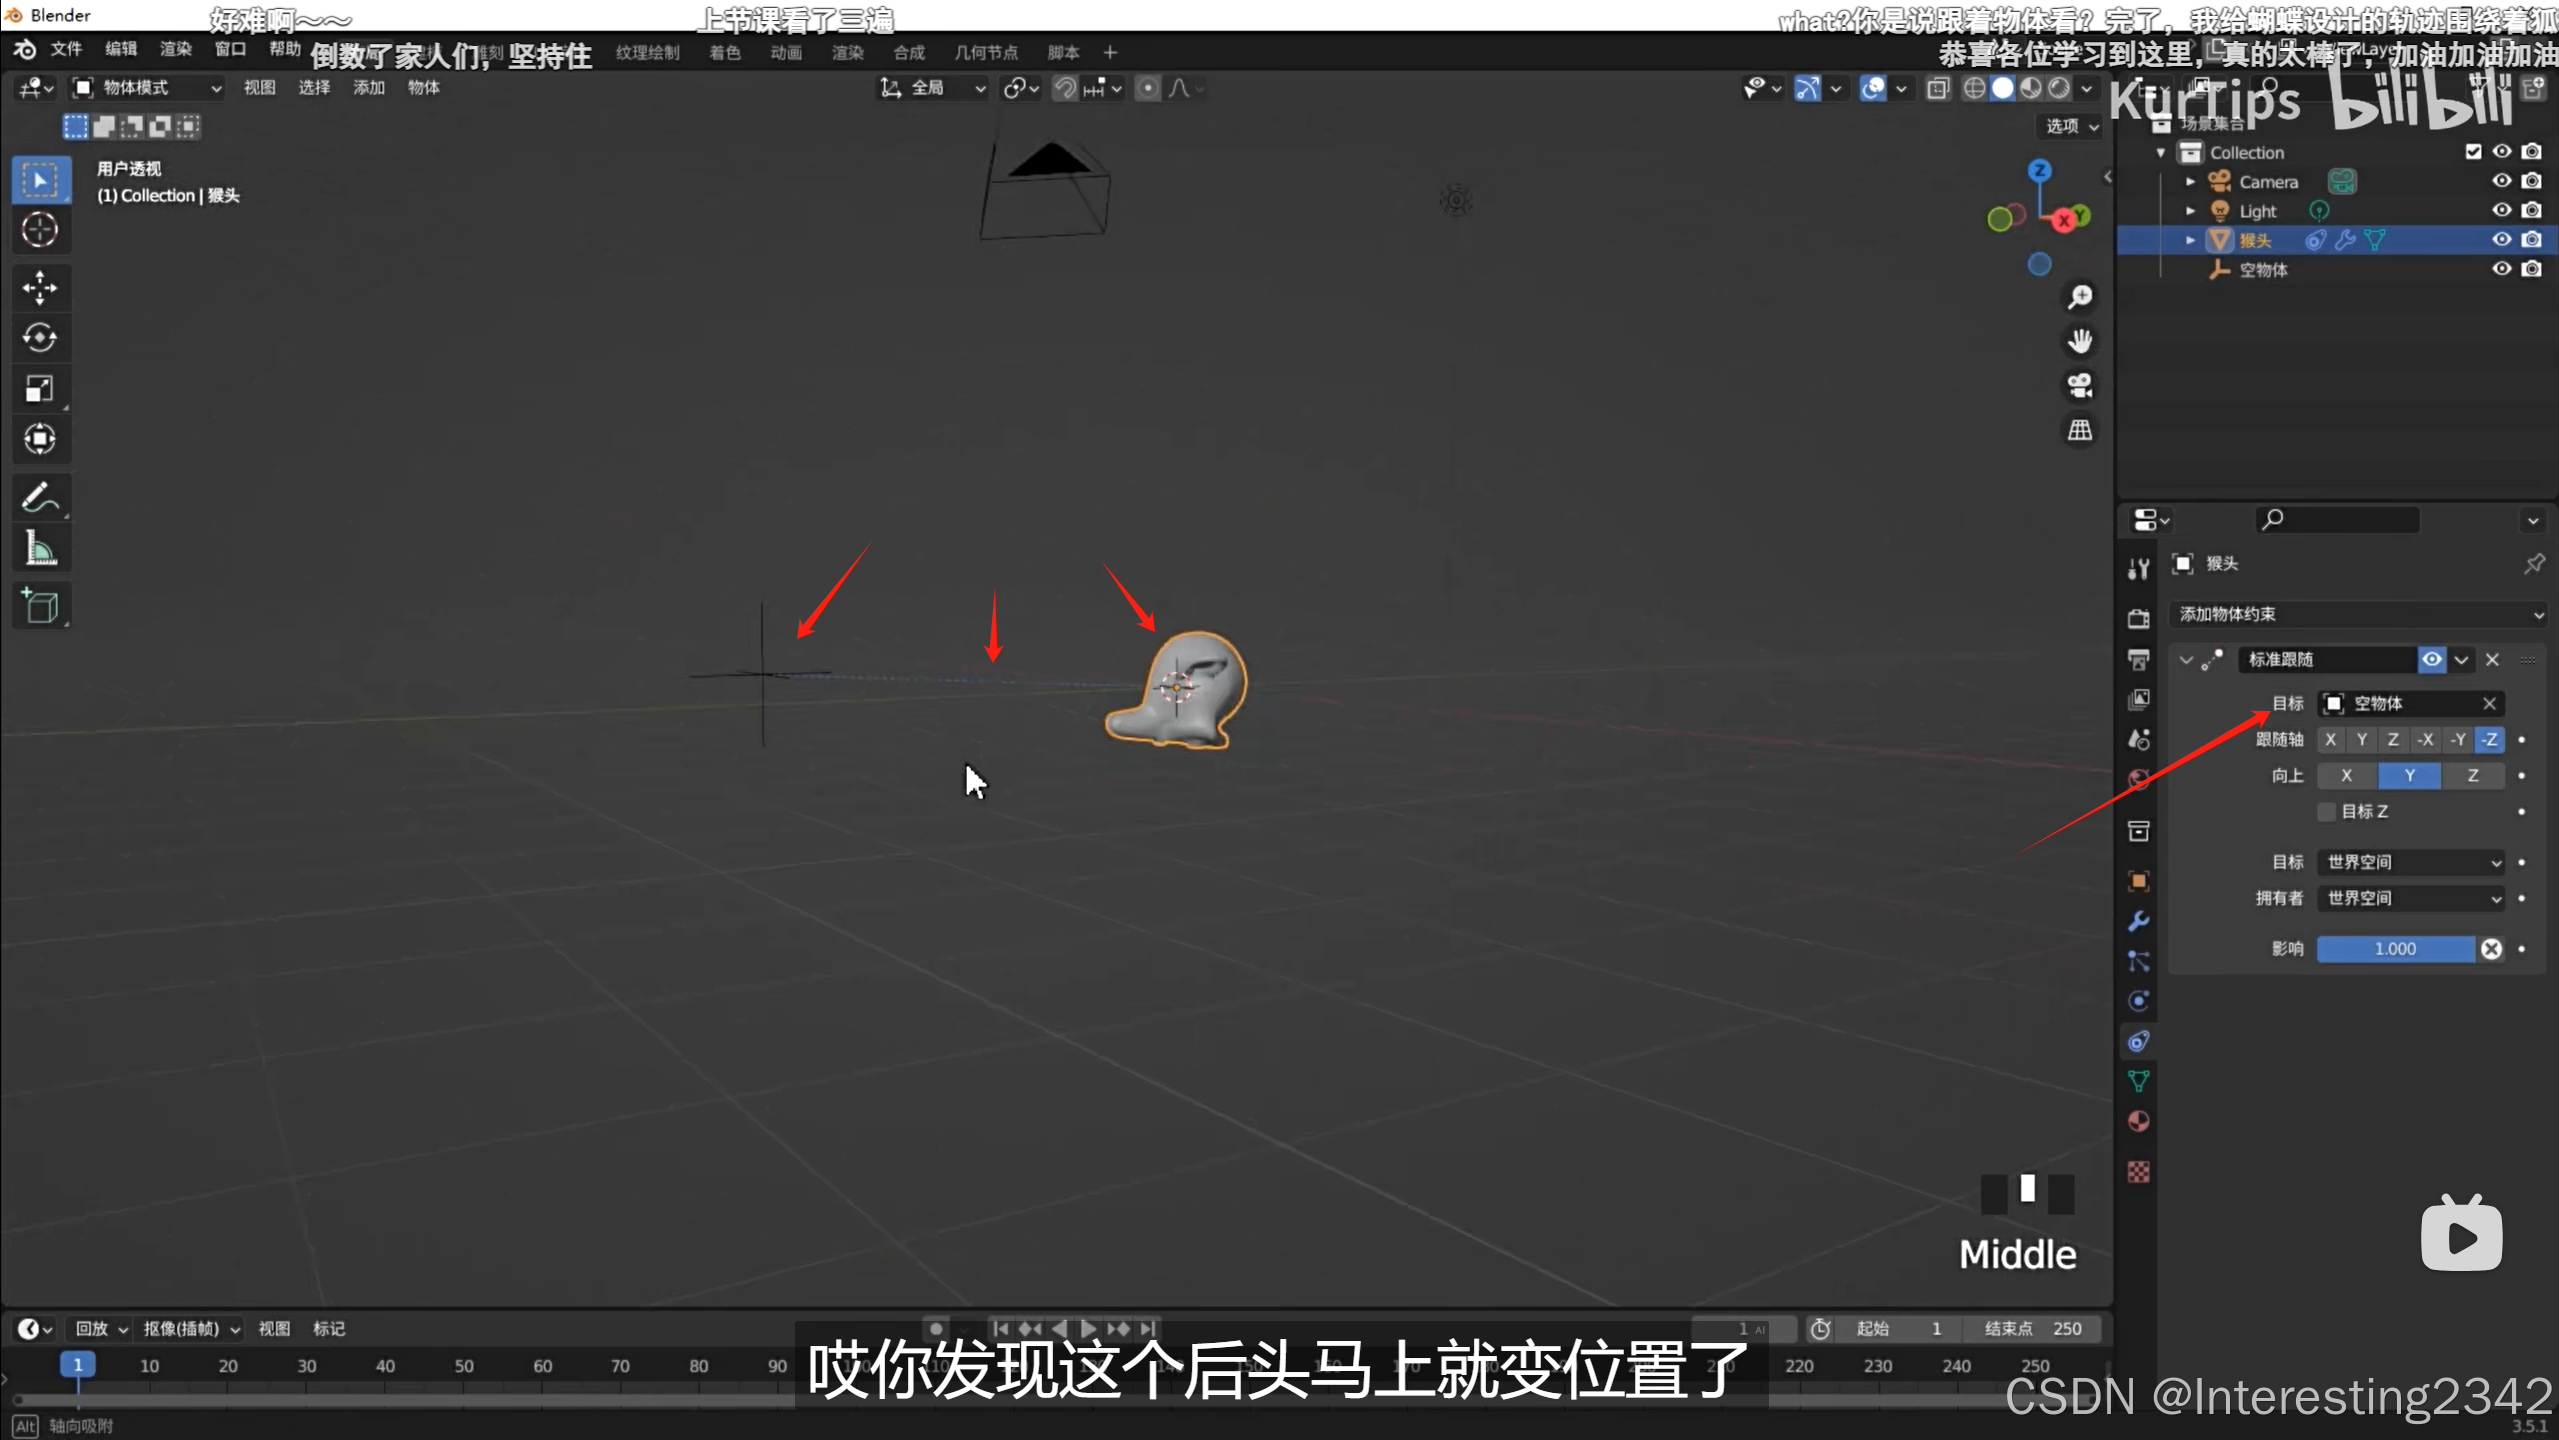This screenshot has height=1440, width=2559.
Task: Select the Move tool in the toolbar
Action: click(40, 288)
